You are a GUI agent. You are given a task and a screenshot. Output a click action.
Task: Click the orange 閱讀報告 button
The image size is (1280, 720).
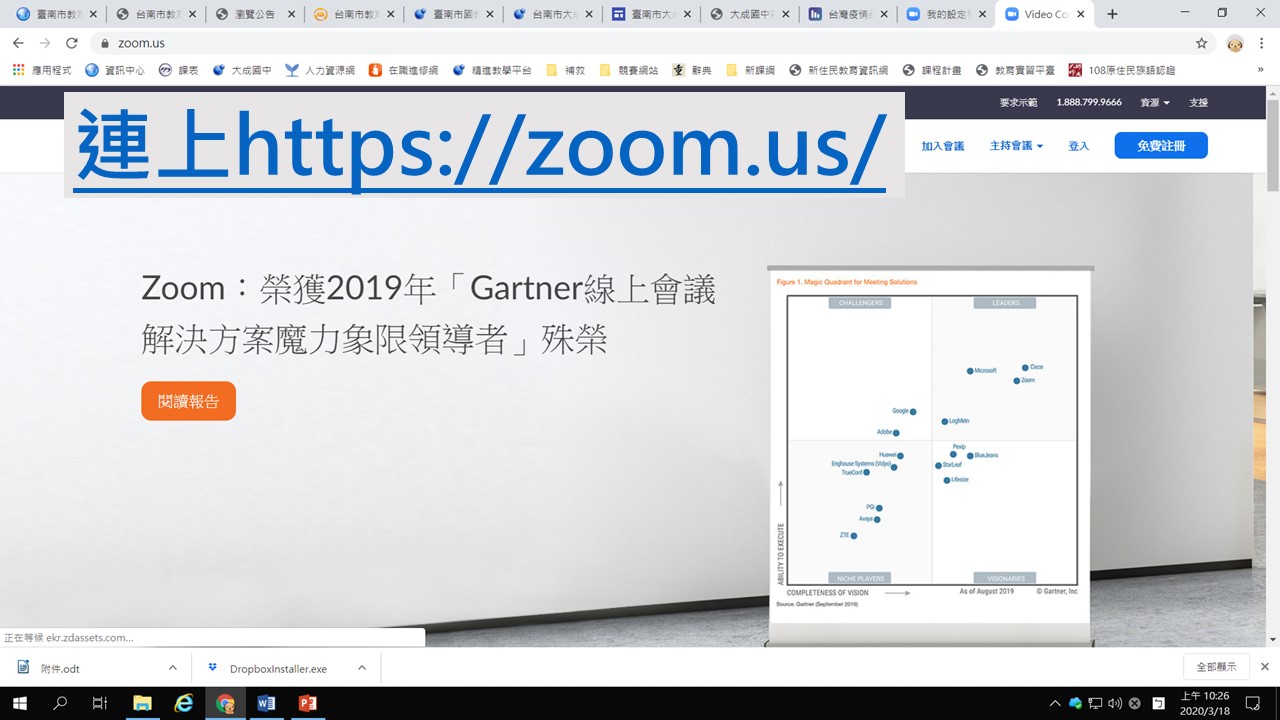coord(188,401)
